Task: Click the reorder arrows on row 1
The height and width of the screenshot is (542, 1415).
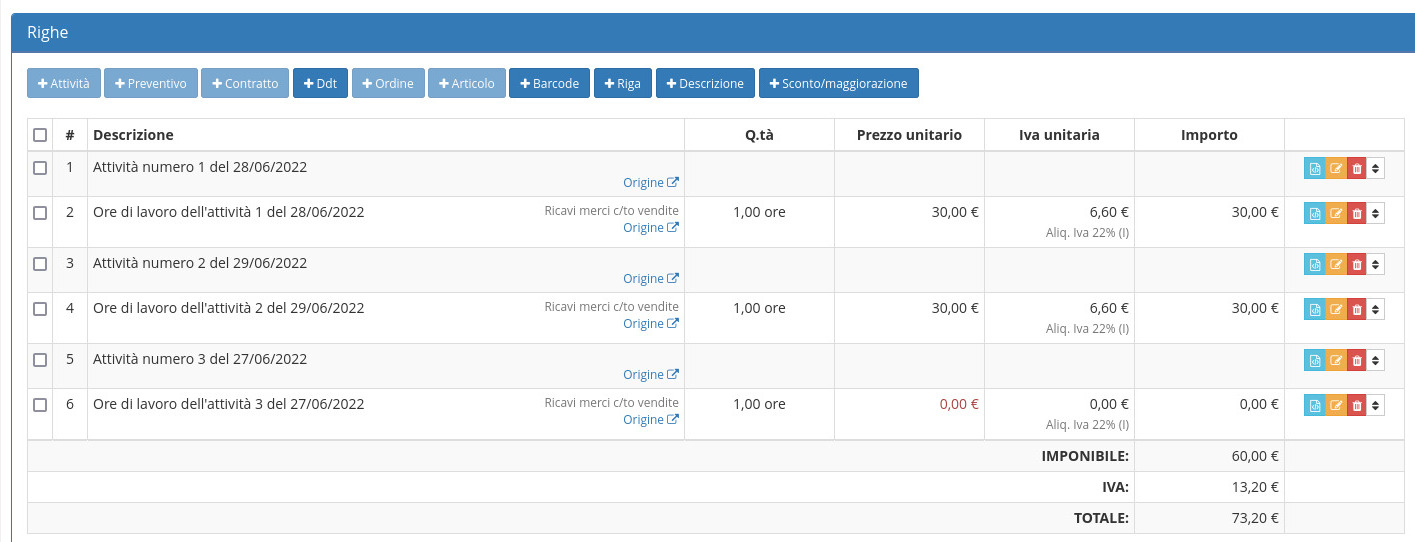Action: (1376, 169)
